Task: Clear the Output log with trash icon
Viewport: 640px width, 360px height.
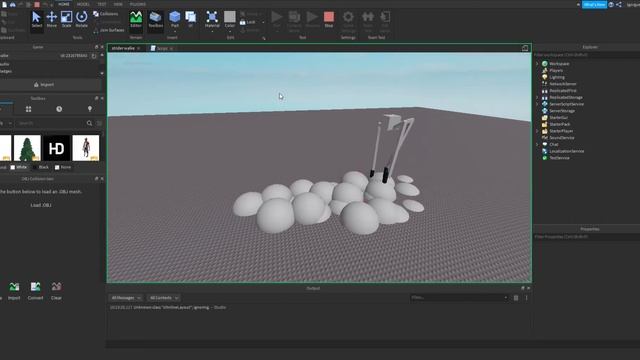Action: pyautogui.click(x=516, y=298)
